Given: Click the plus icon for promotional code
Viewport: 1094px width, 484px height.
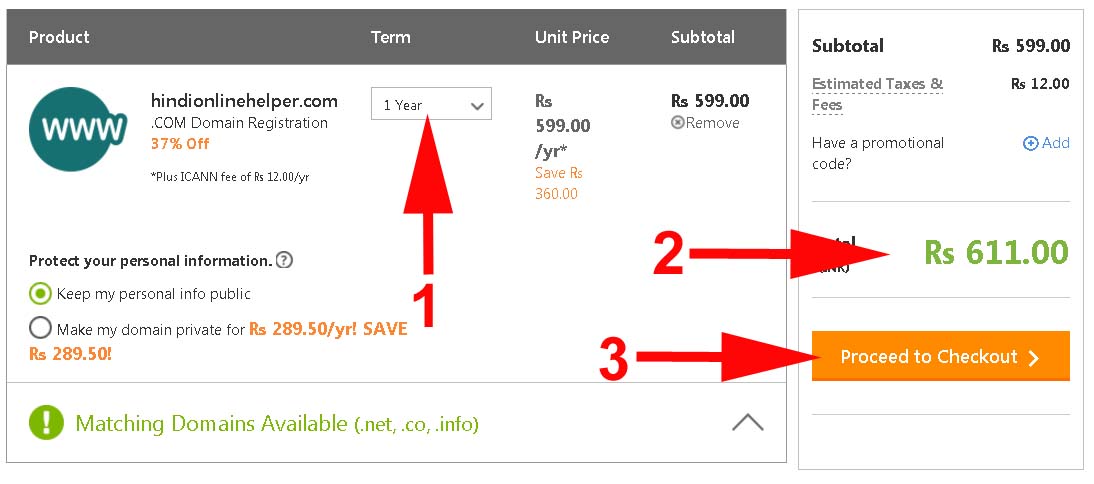Looking at the screenshot, I should coord(1030,143).
